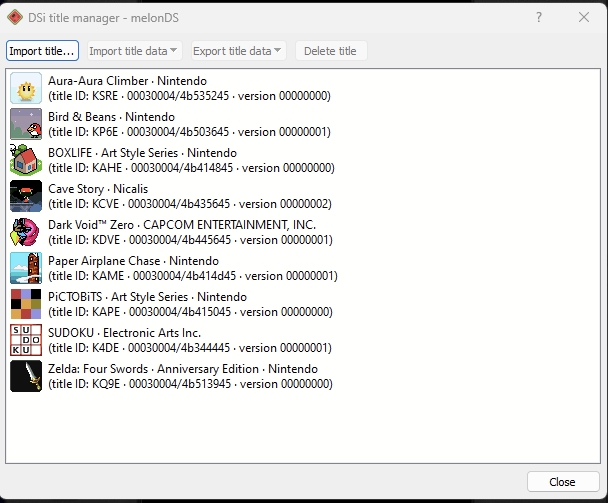The image size is (608, 503).
Task: Click the Zelda Four Swords icon
Action: (25, 376)
